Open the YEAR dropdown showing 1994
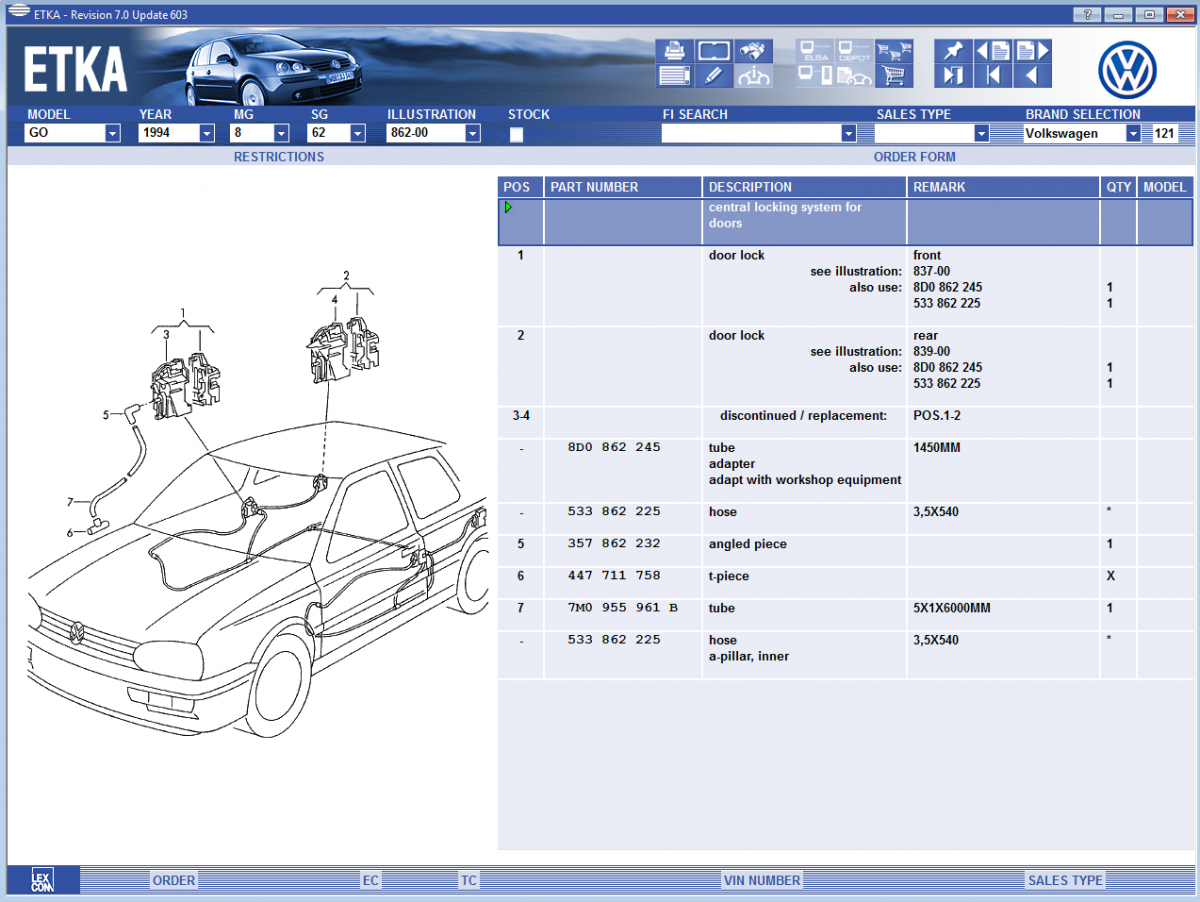1200x902 pixels. click(x=207, y=133)
